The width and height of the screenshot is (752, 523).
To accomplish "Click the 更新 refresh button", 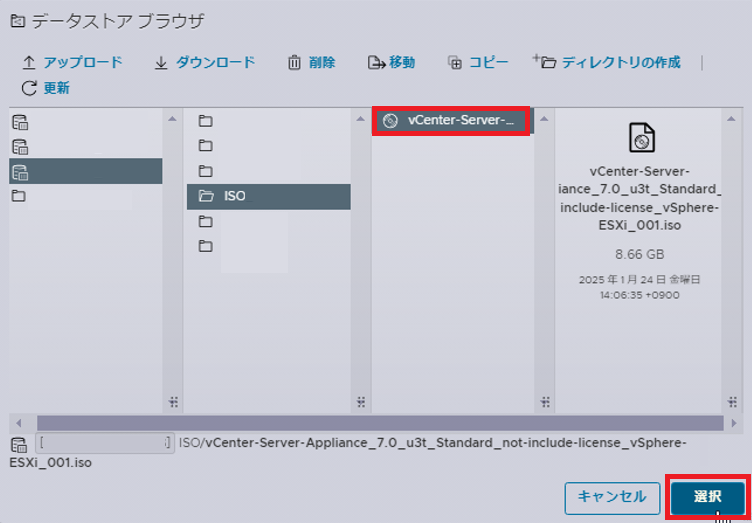I will (46, 88).
